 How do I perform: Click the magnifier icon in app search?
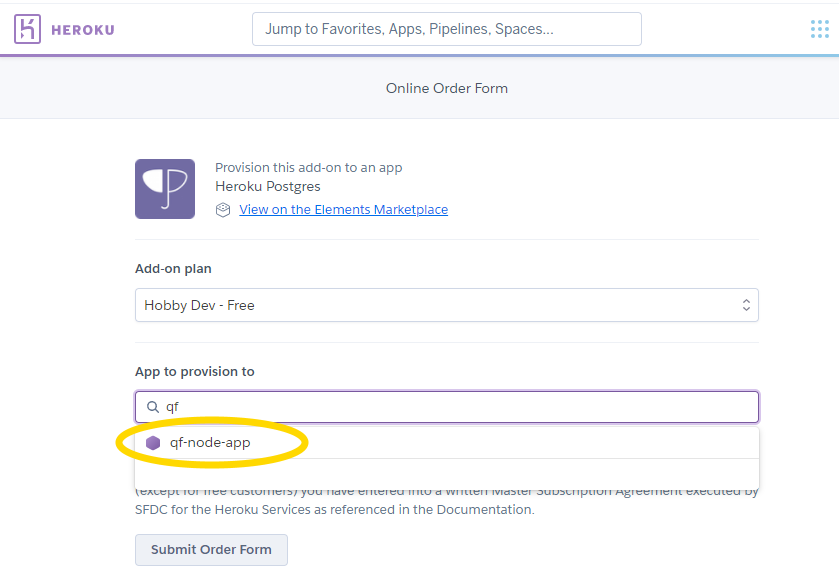point(153,407)
